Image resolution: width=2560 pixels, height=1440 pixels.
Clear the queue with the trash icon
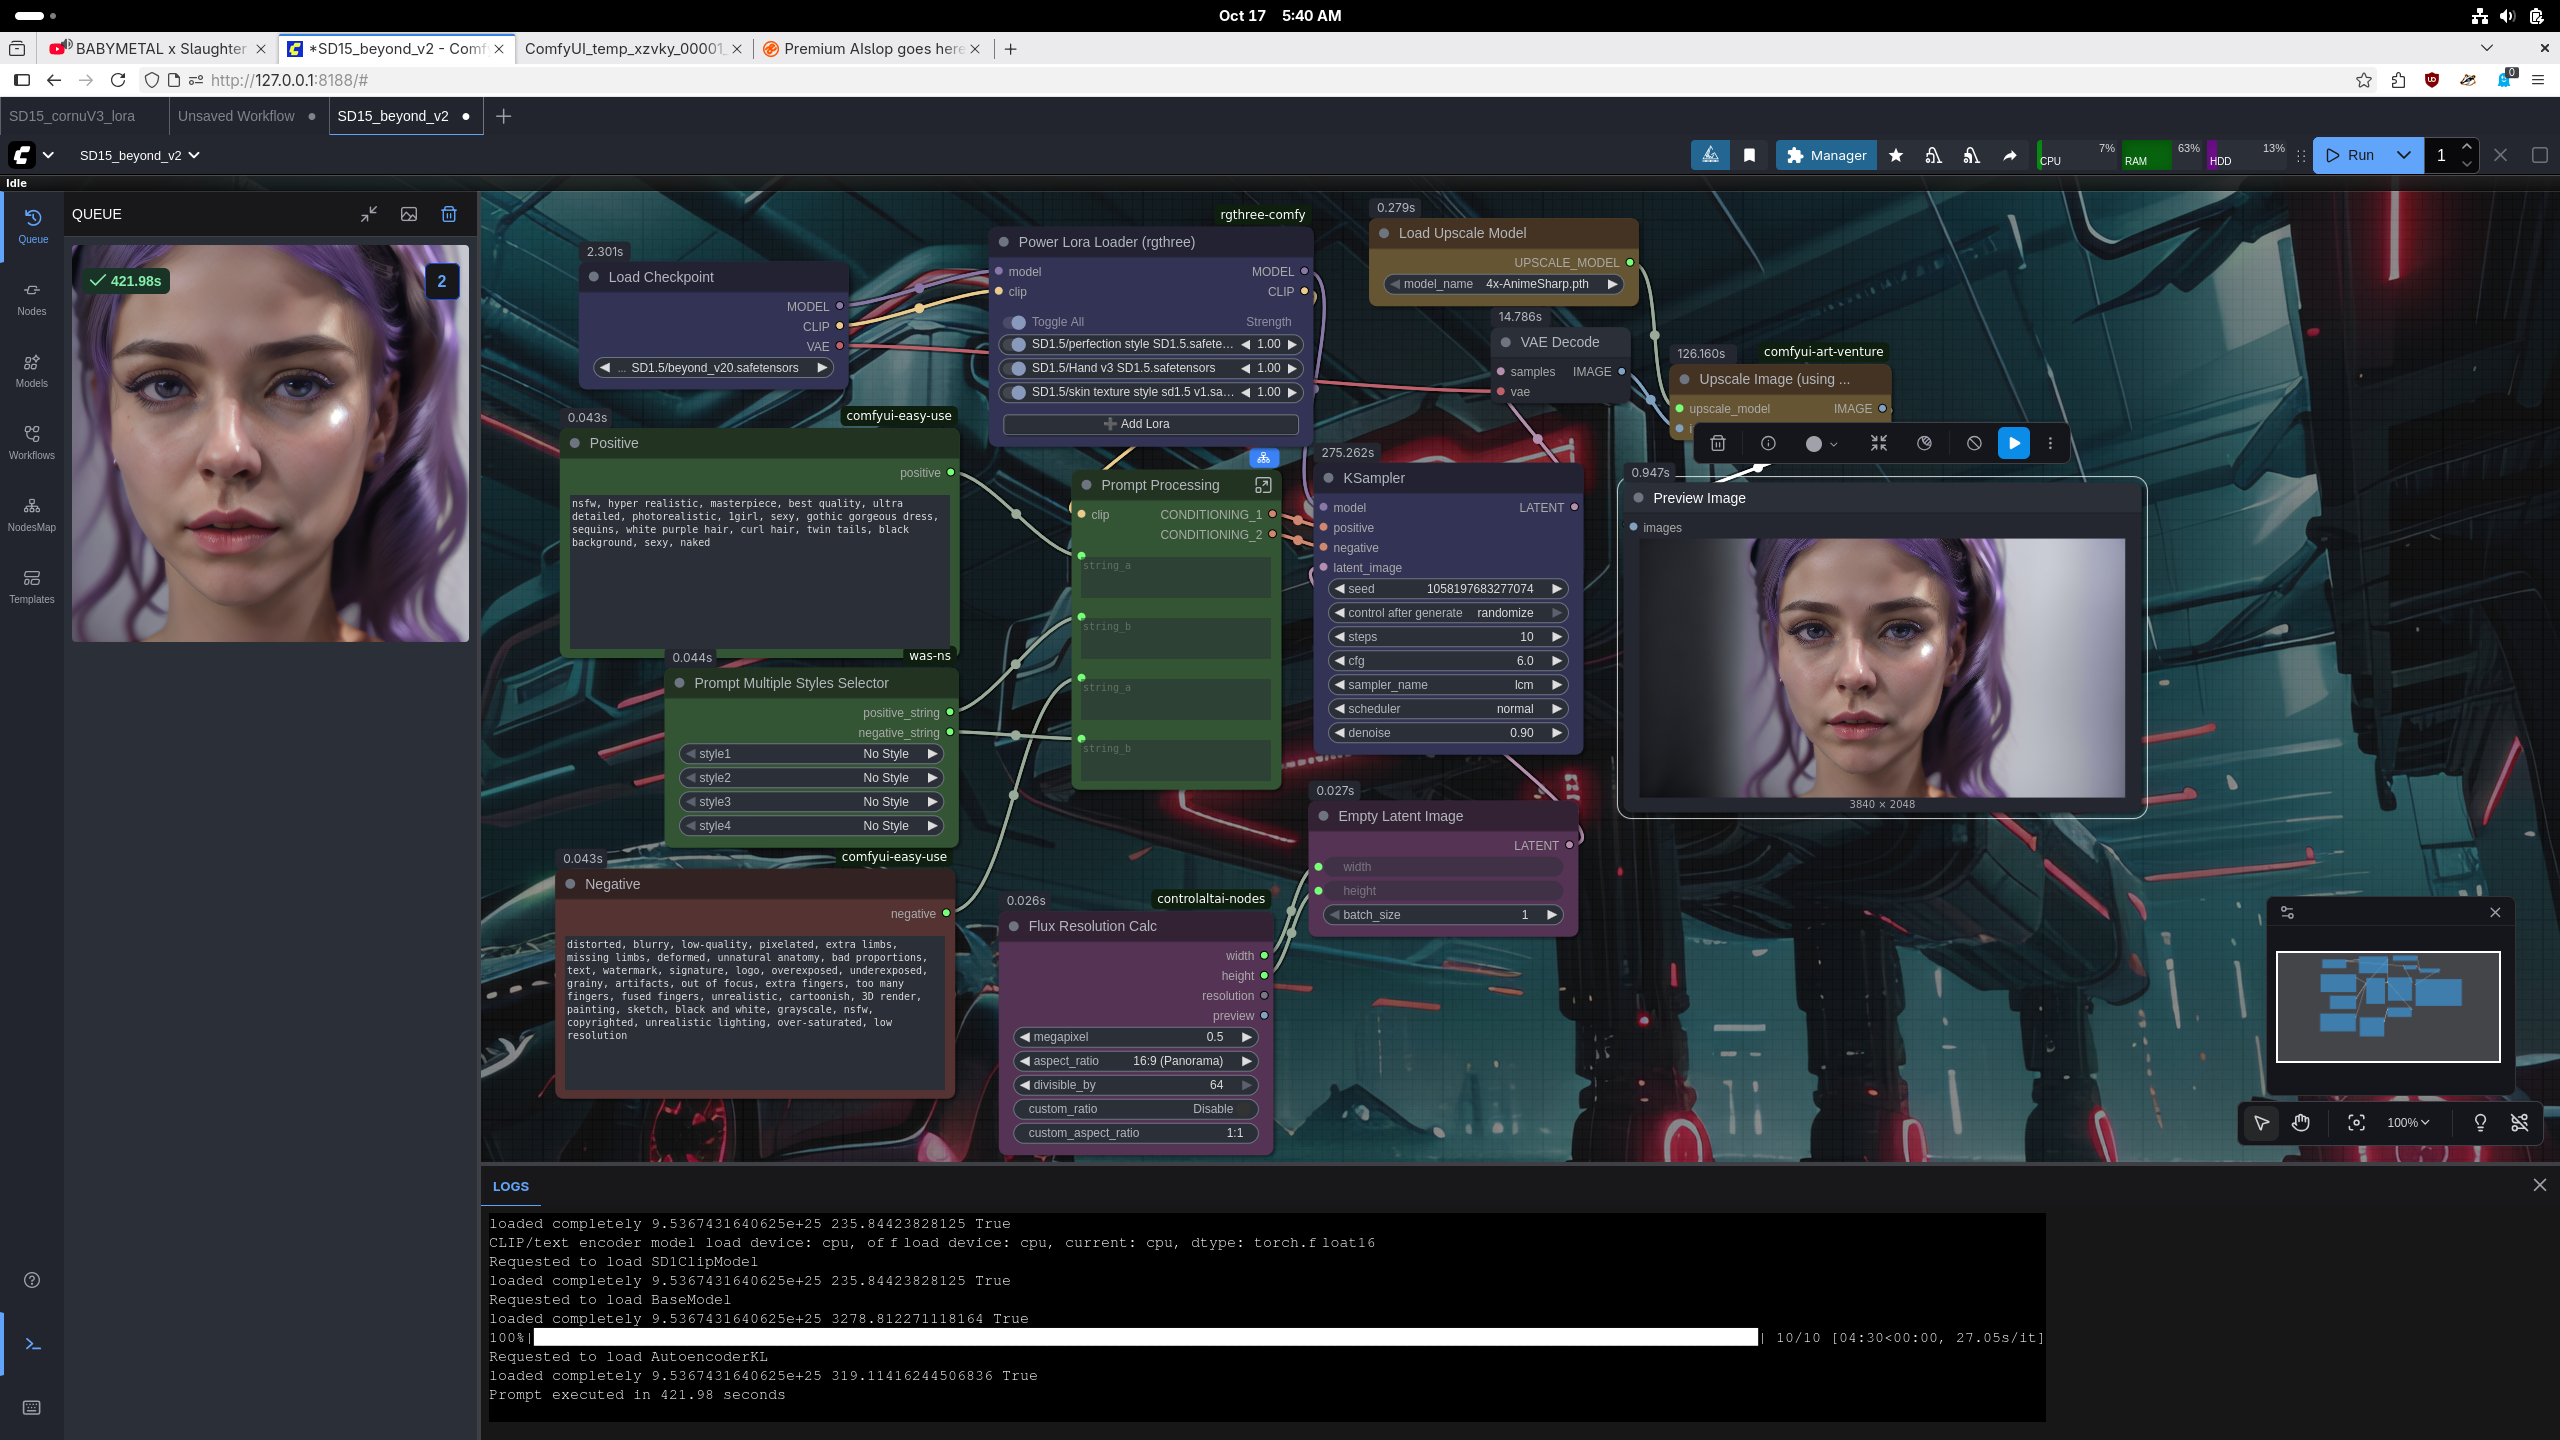point(449,214)
